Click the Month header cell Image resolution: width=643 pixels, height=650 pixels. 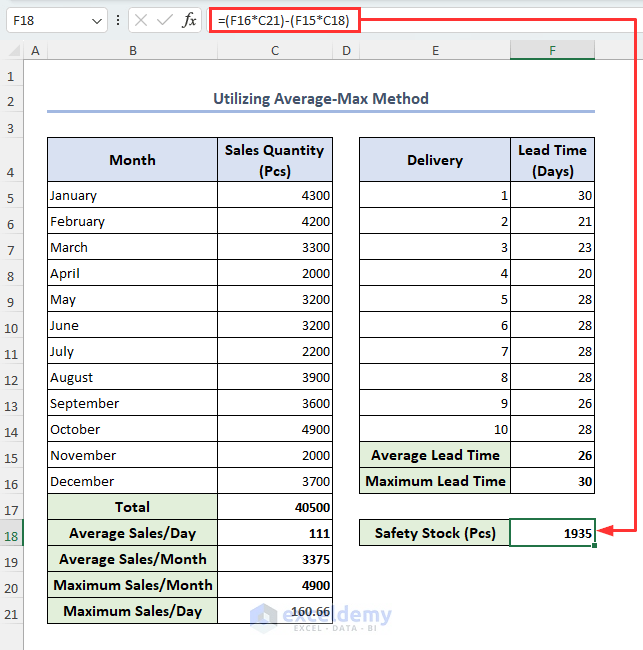pos(132,160)
